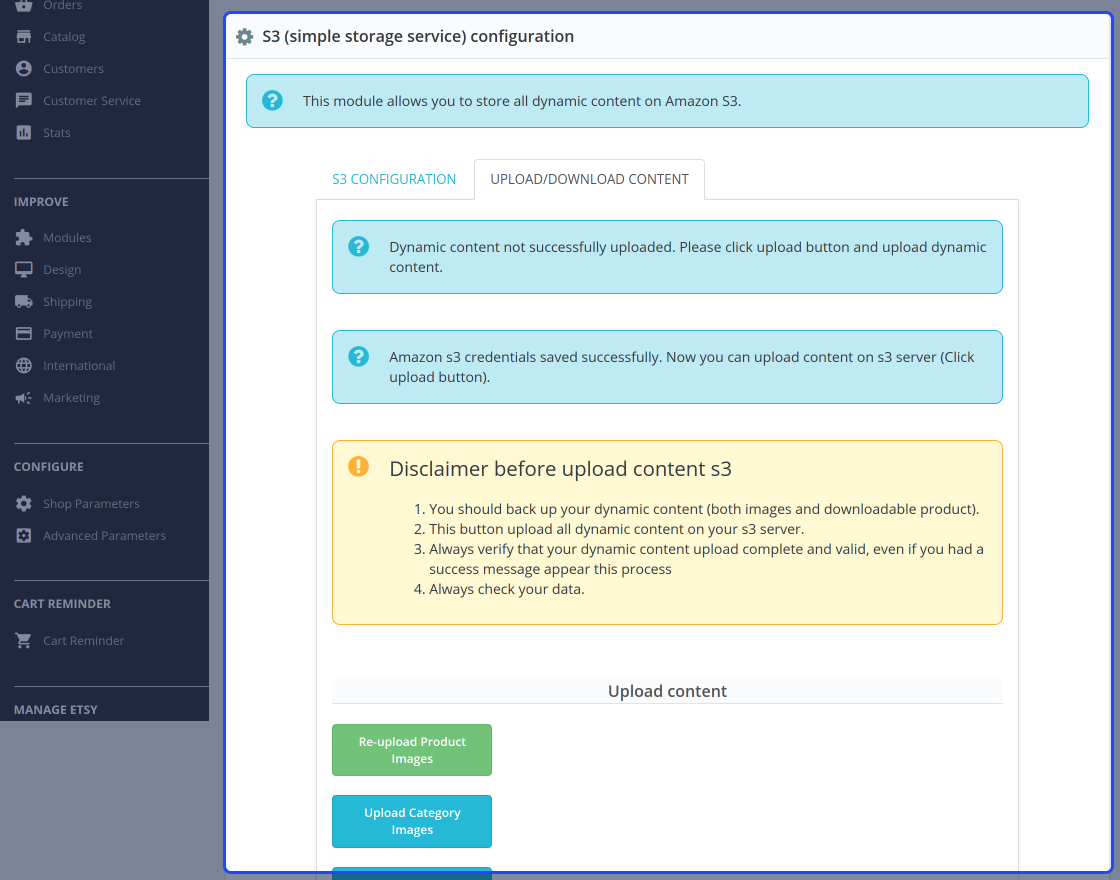Open the Orders menu entry

(x=62, y=5)
